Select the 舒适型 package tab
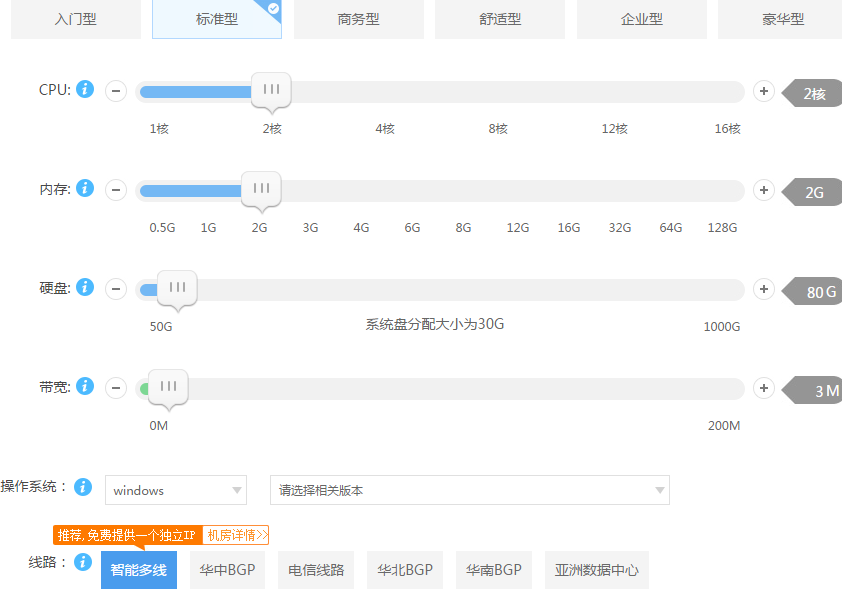 (500, 19)
